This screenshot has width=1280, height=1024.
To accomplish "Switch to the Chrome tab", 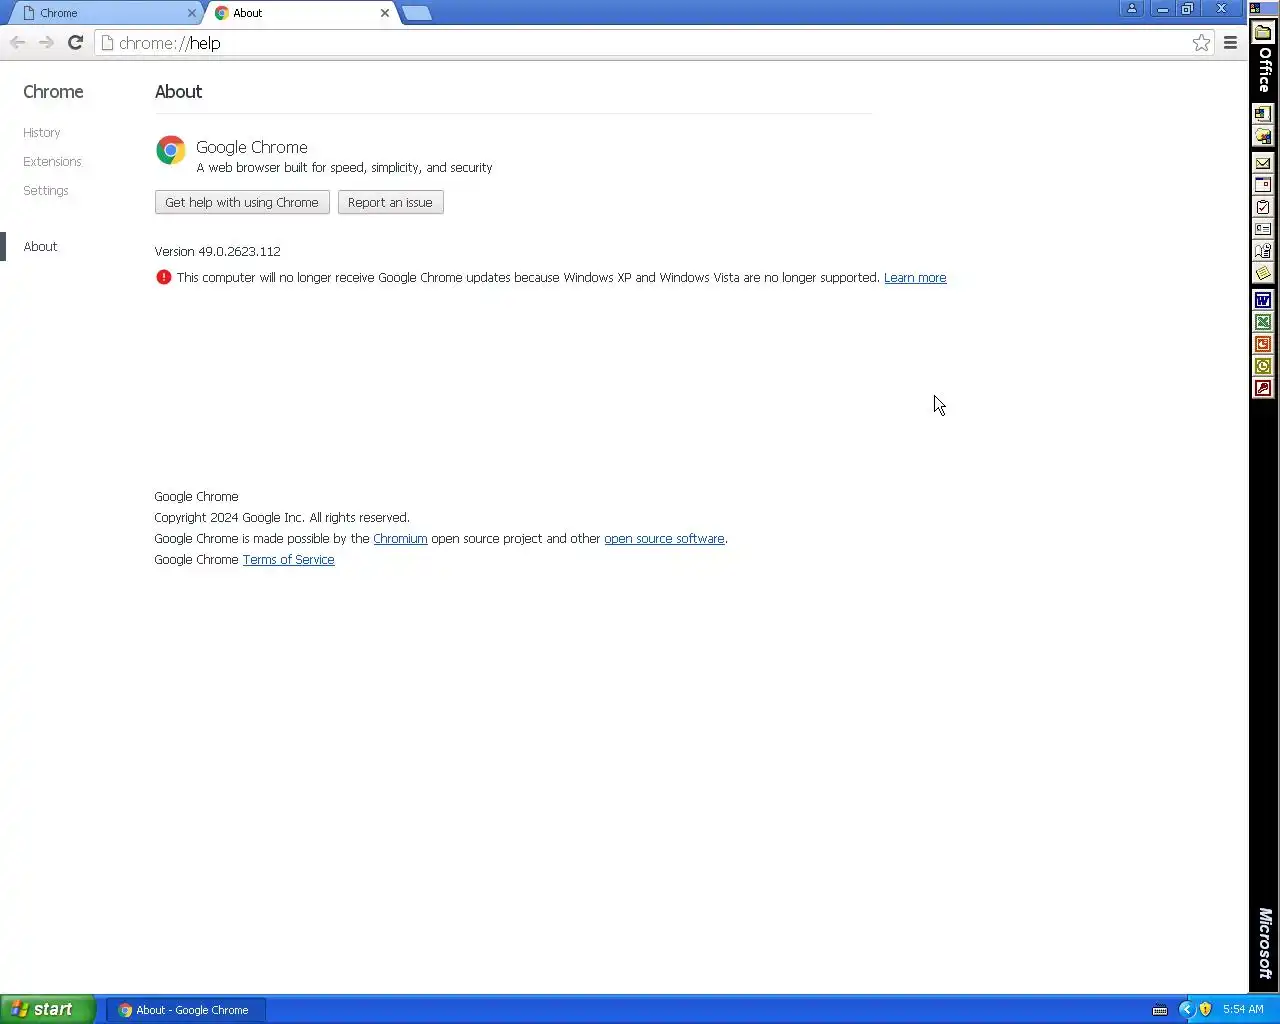I will [105, 13].
